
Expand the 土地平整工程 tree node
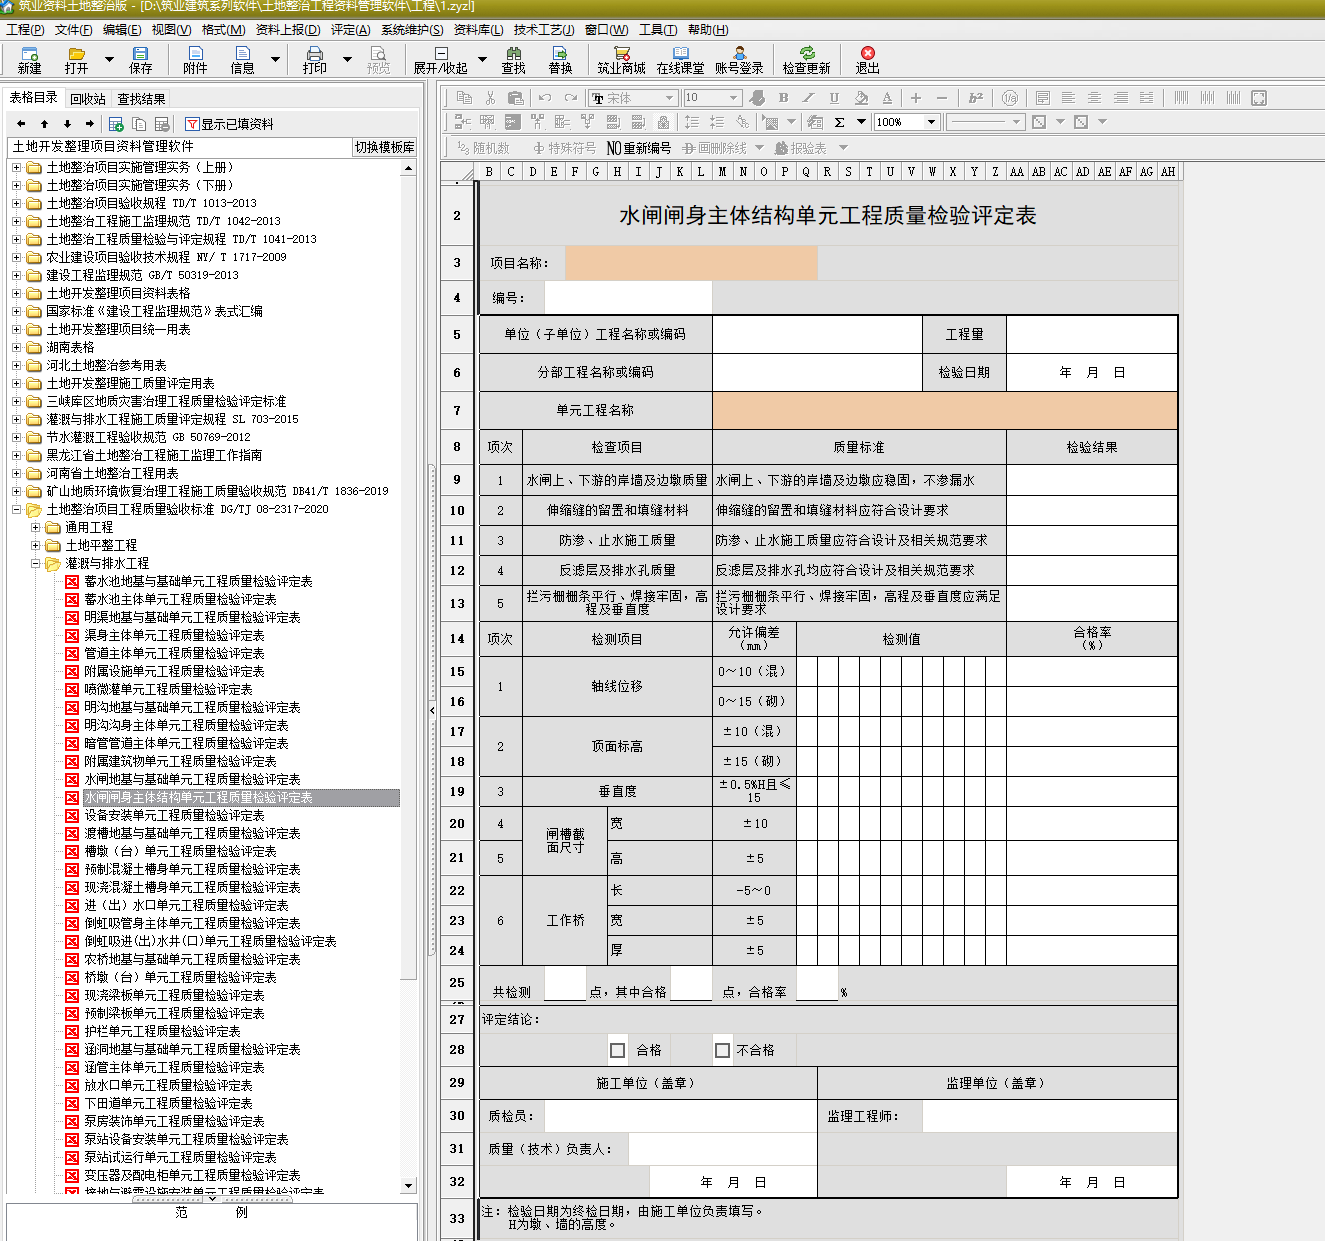(36, 545)
